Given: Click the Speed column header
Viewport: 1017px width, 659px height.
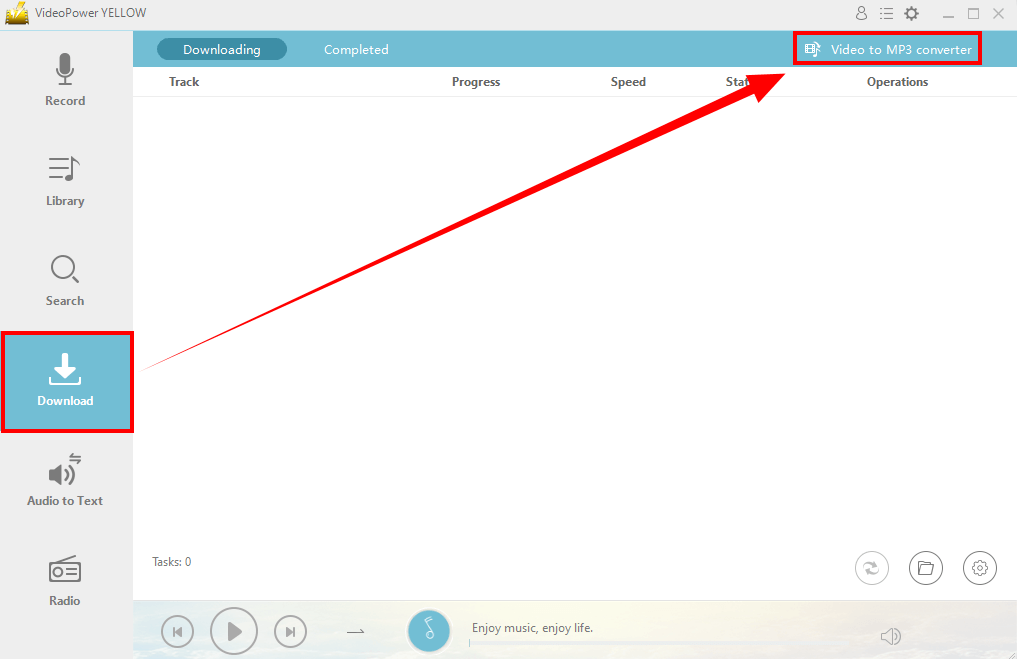Looking at the screenshot, I should tap(628, 82).
